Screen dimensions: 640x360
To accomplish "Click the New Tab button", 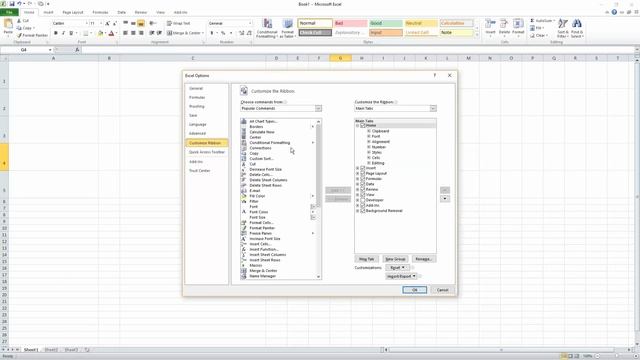I will (367, 259).
